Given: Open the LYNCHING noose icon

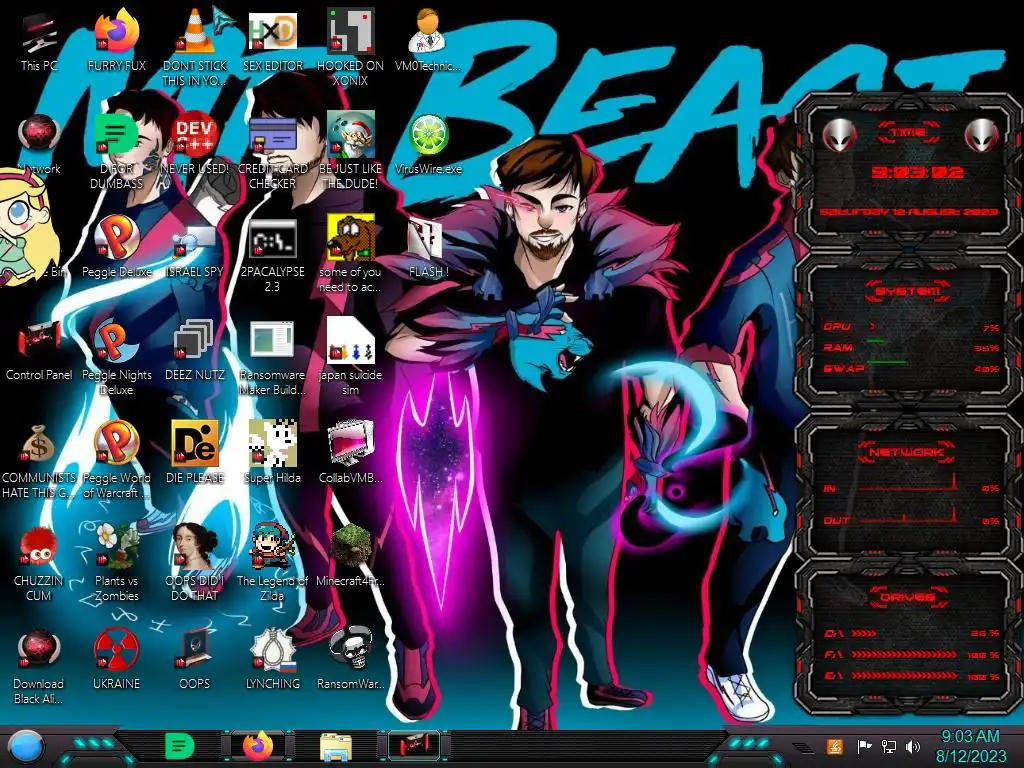Looking at the screenshot, I should (272, 650).
